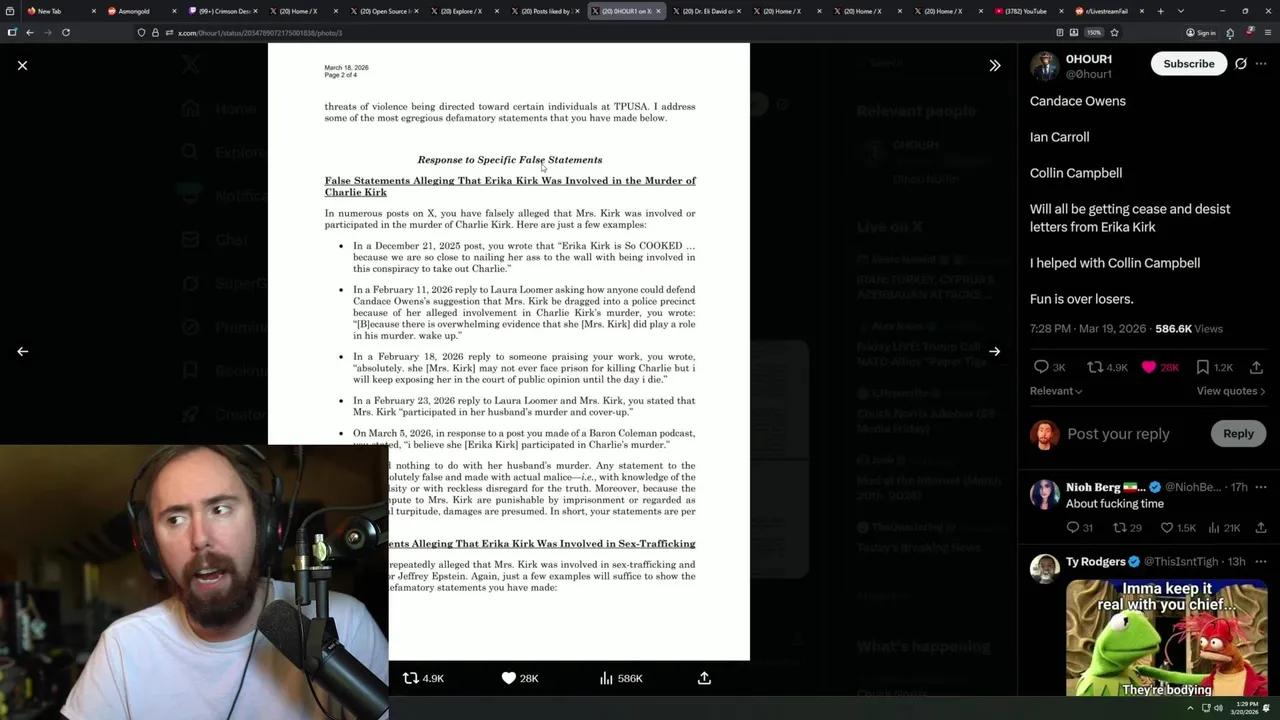The height and width of the screenshot is (720, 1280).
Task: Click the browser Sign in button
Action: (x=1201, y=32)
